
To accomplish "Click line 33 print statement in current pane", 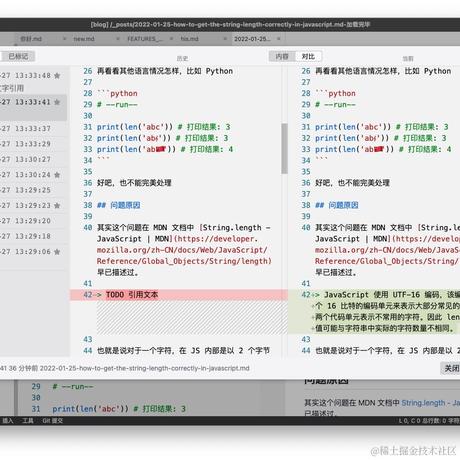I will coord(383,149).
